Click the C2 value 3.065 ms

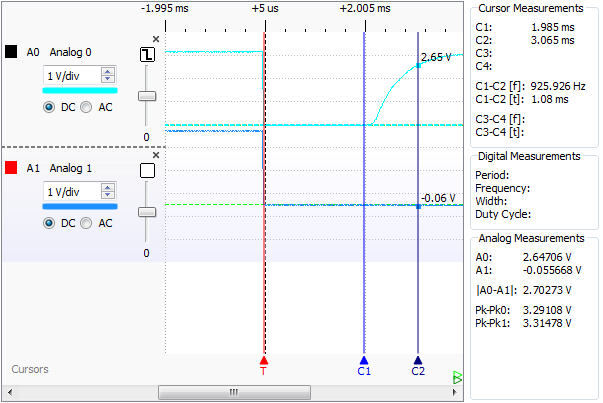pos(553,40)
